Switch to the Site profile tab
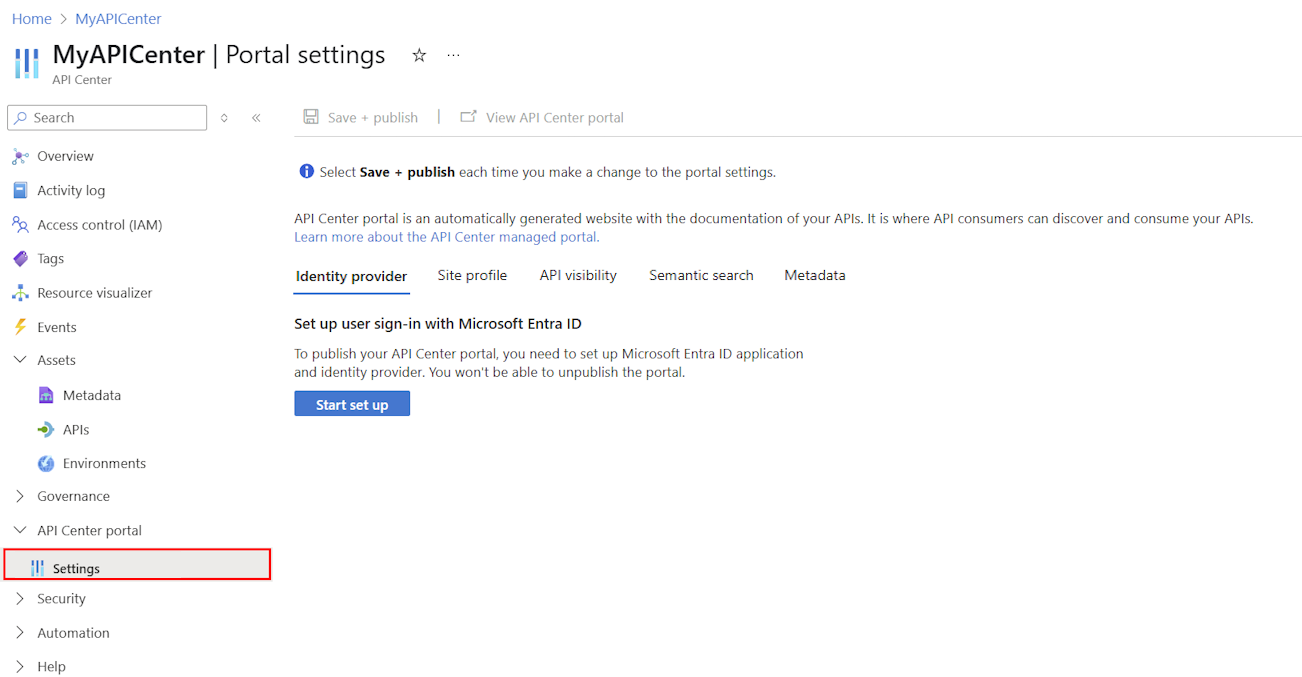1302x677 pixels. 472,276
